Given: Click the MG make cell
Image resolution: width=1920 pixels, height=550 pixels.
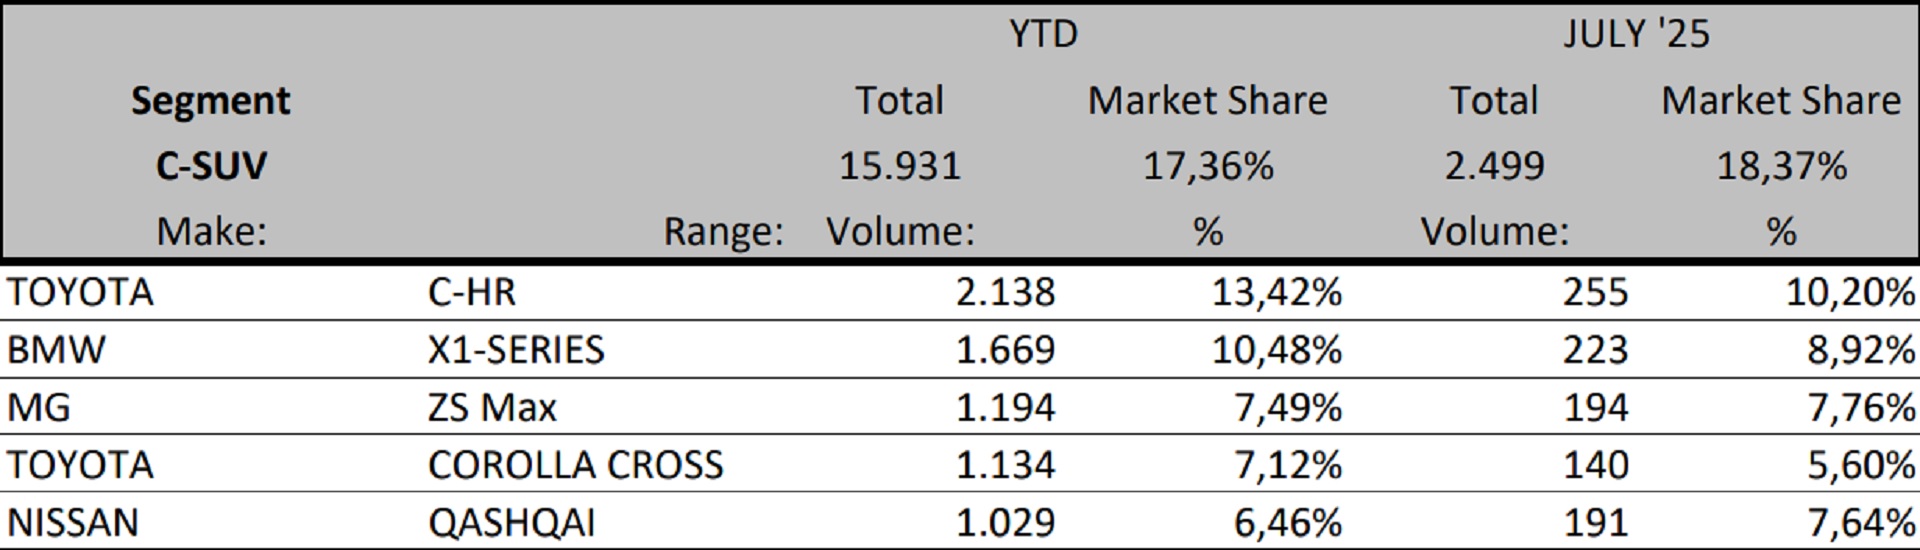Looking at the screenshot, I should (x=39, y=408).
